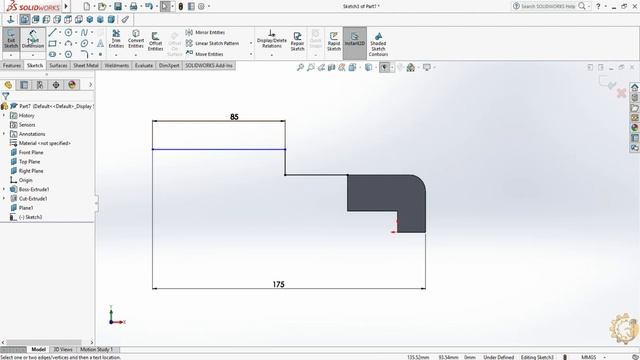Expand the manager panel tabs chevron
Viewport: 640px width, 360px height.
point(90,85)
